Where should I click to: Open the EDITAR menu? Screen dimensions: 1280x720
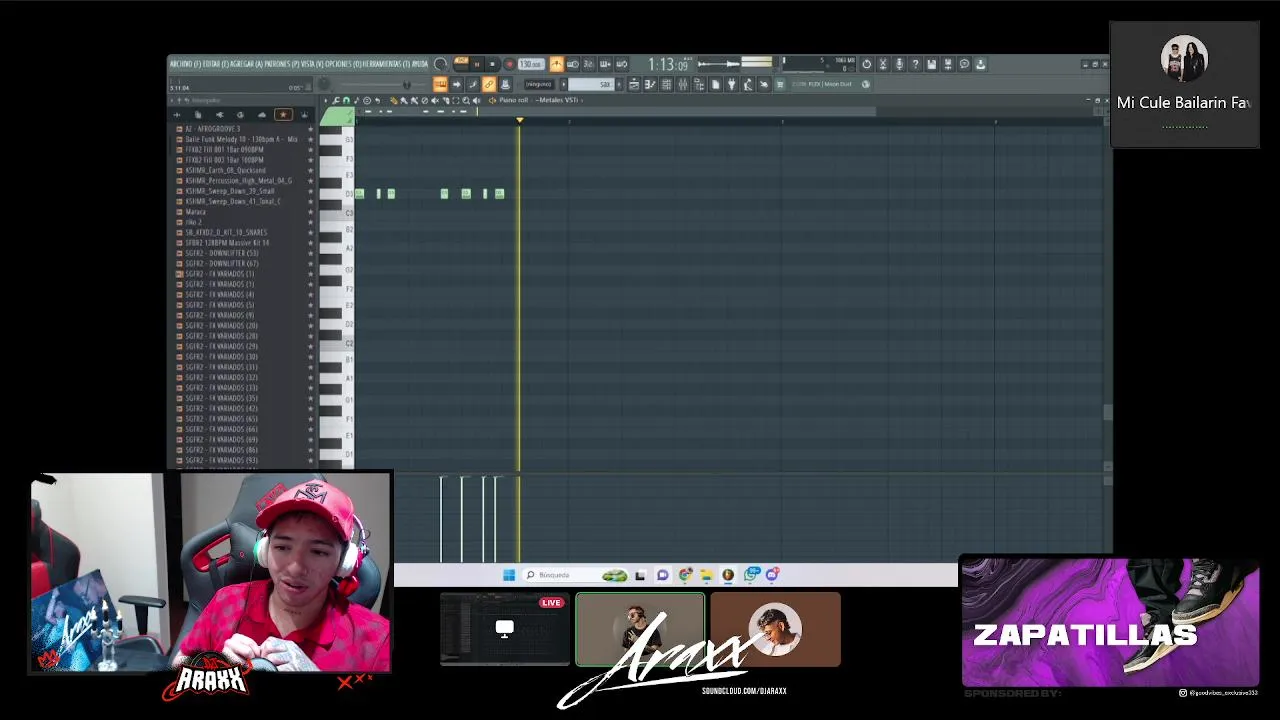(215, 64)
